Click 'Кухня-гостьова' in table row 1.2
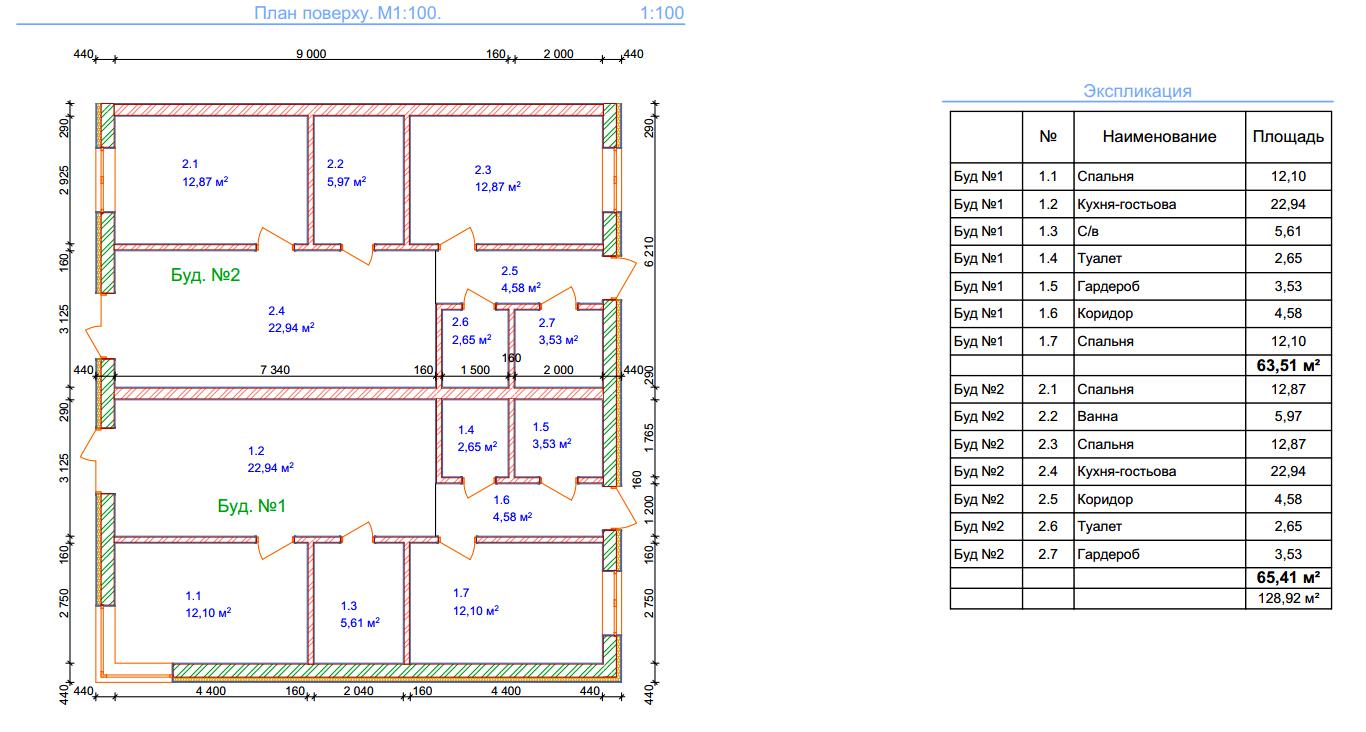This screenshot has height=732, width=1366. (x=1126, y=204)
